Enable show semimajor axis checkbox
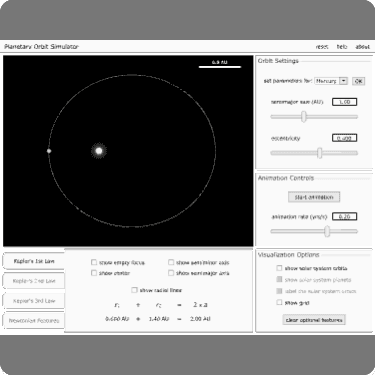The height and width of the screenshot is (375, 375). 171,273
